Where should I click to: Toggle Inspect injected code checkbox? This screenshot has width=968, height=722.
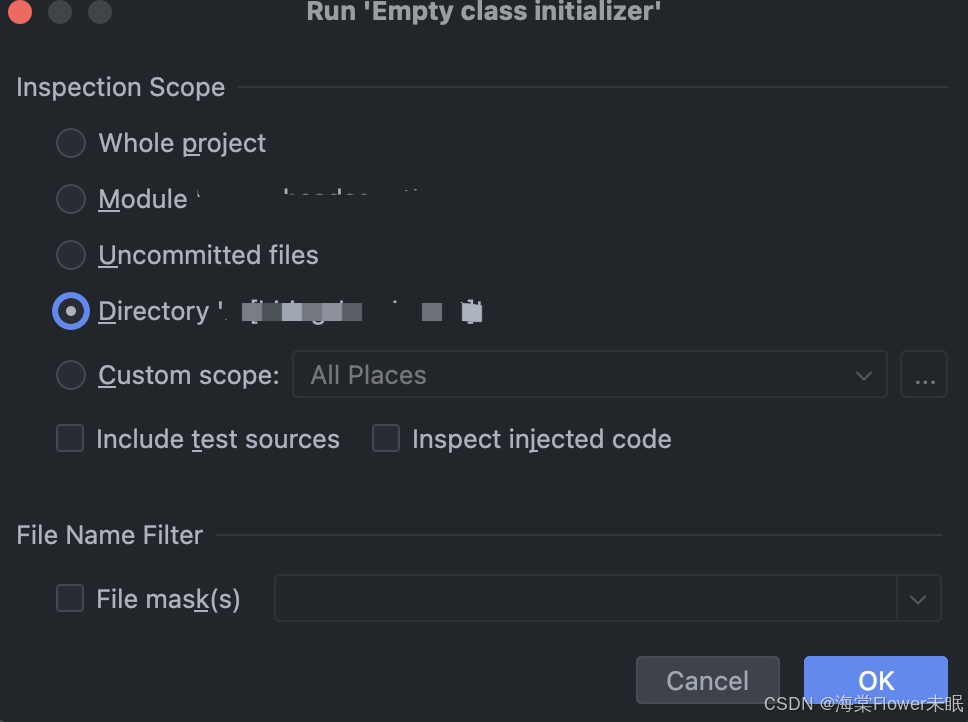[386, 439]
